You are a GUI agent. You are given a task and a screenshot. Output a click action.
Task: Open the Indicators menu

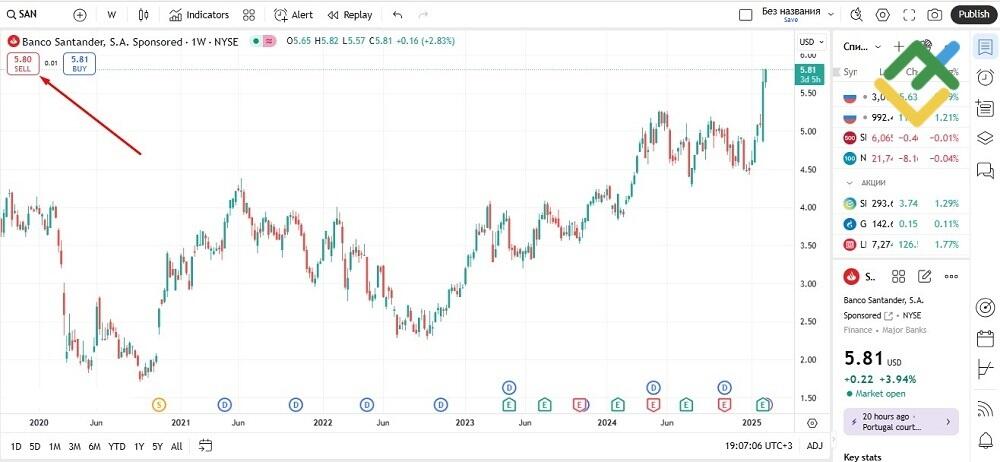click(199, 15)
